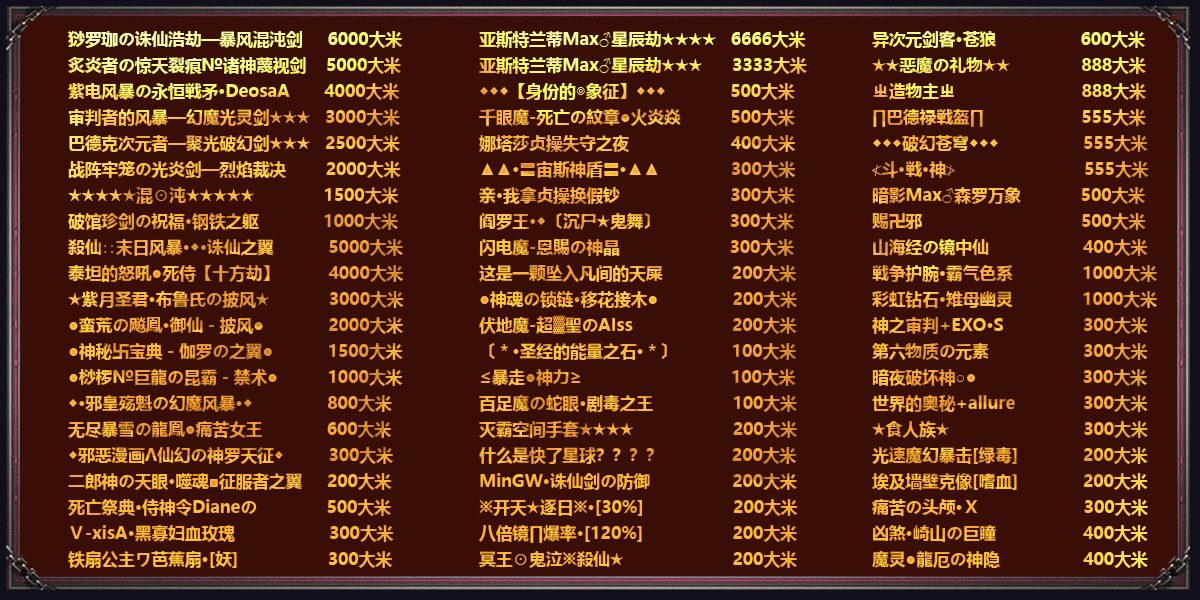Select the 神之审判+EXO•S item
1200x600 pixels.
tap(937, 325)
